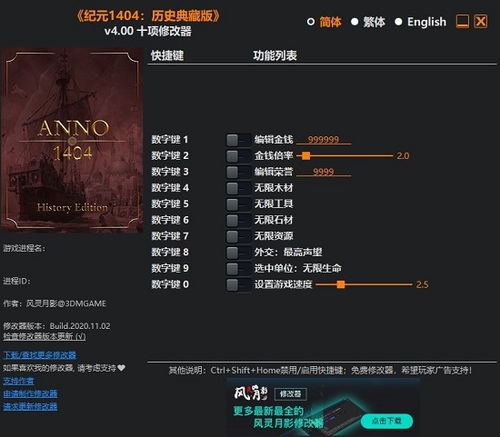The image size is (500, 437).
Task: Enable the 无限木材 (unlimited wood) switch
Action: coord(238,188)
